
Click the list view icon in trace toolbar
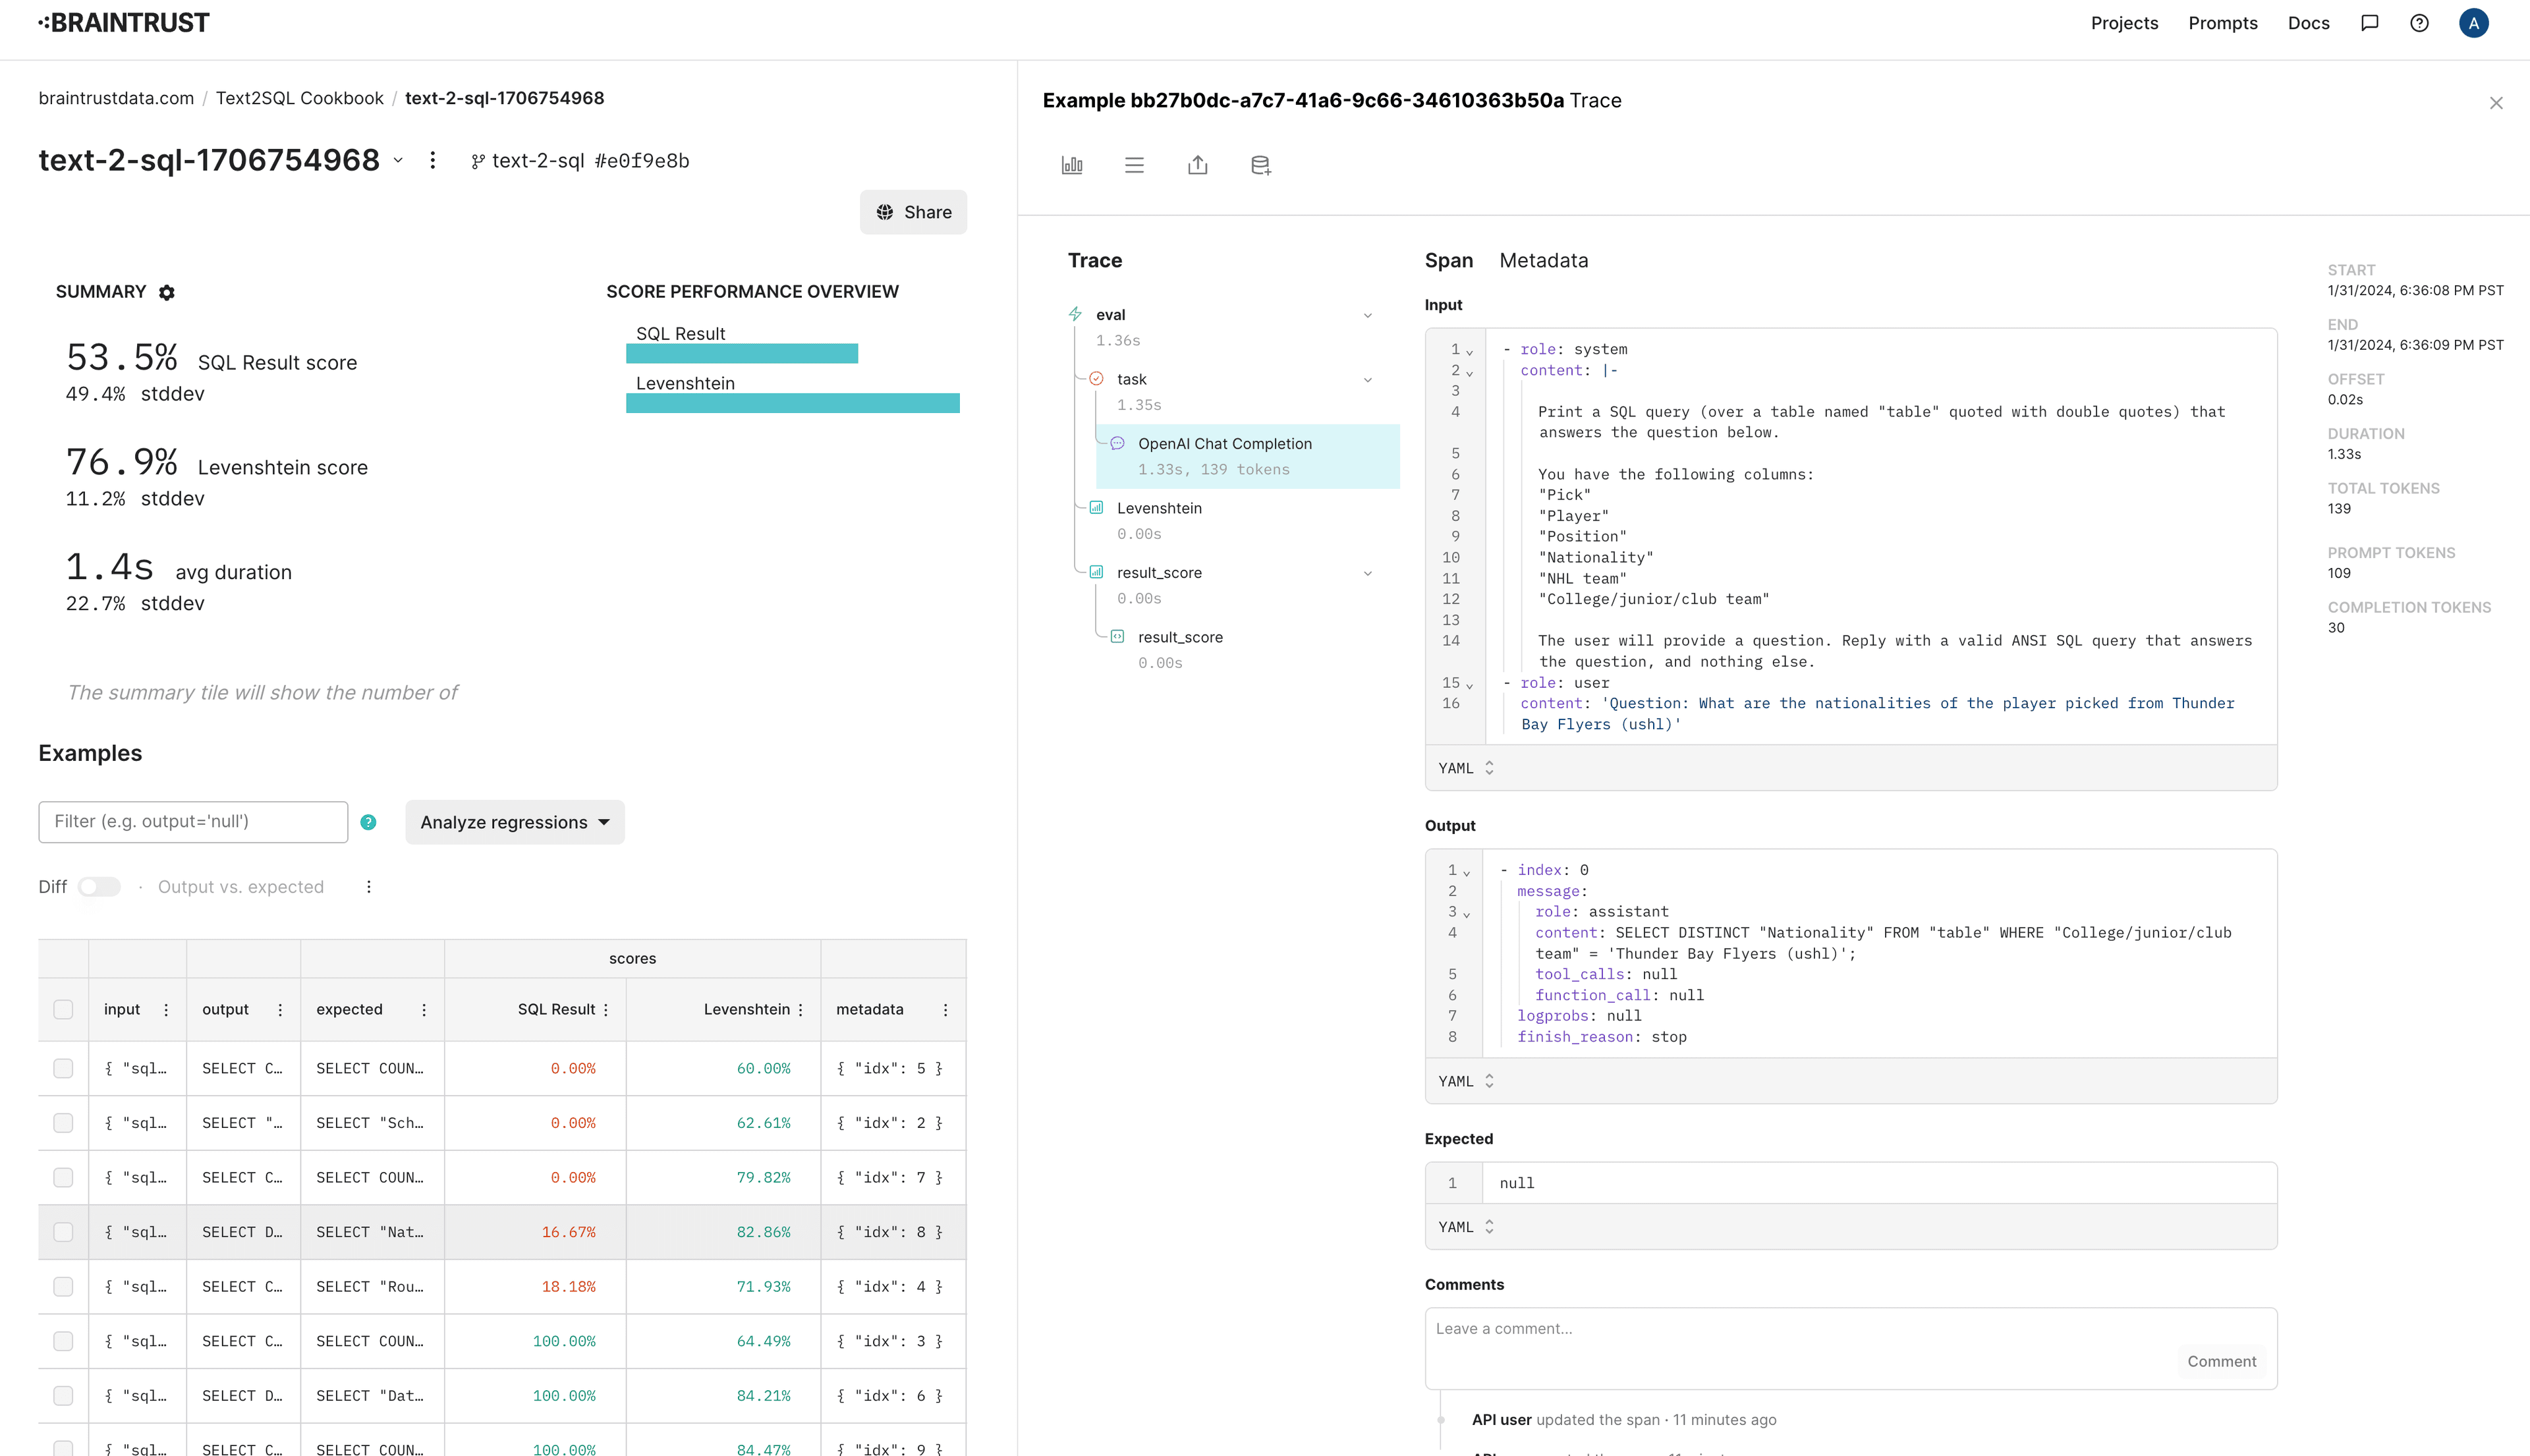point(1134,165)
